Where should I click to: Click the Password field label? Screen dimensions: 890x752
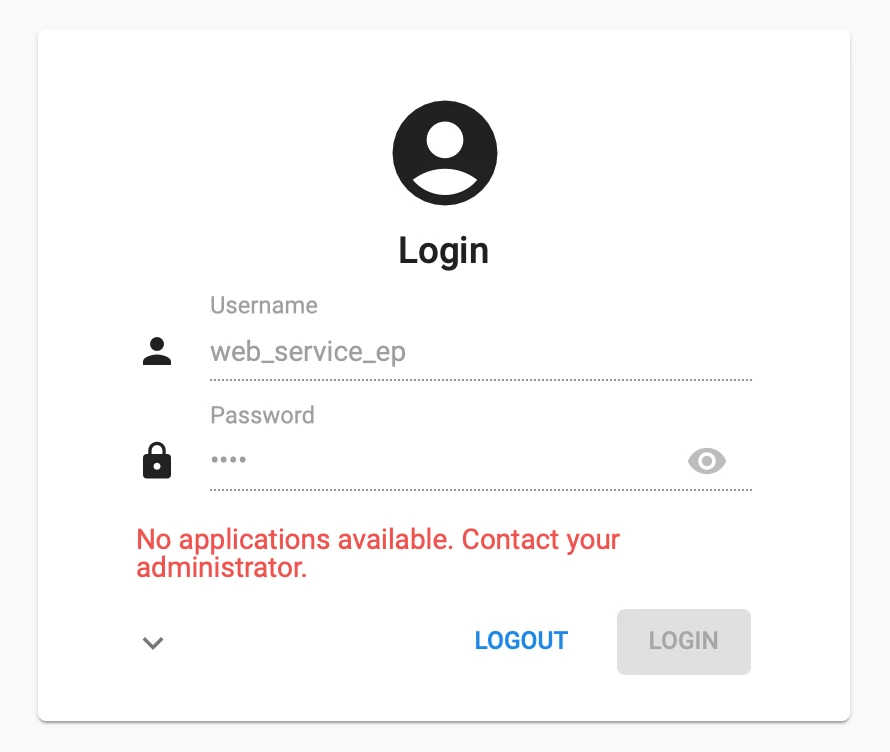[262, 415]
